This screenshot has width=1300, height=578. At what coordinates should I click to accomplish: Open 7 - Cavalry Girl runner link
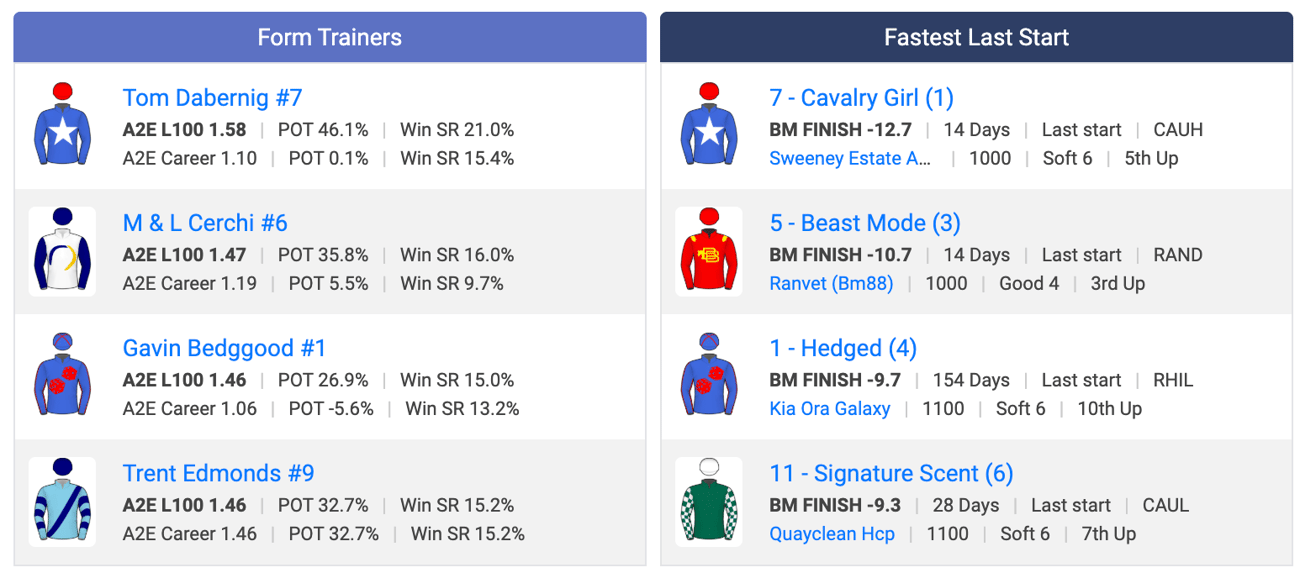861,98
